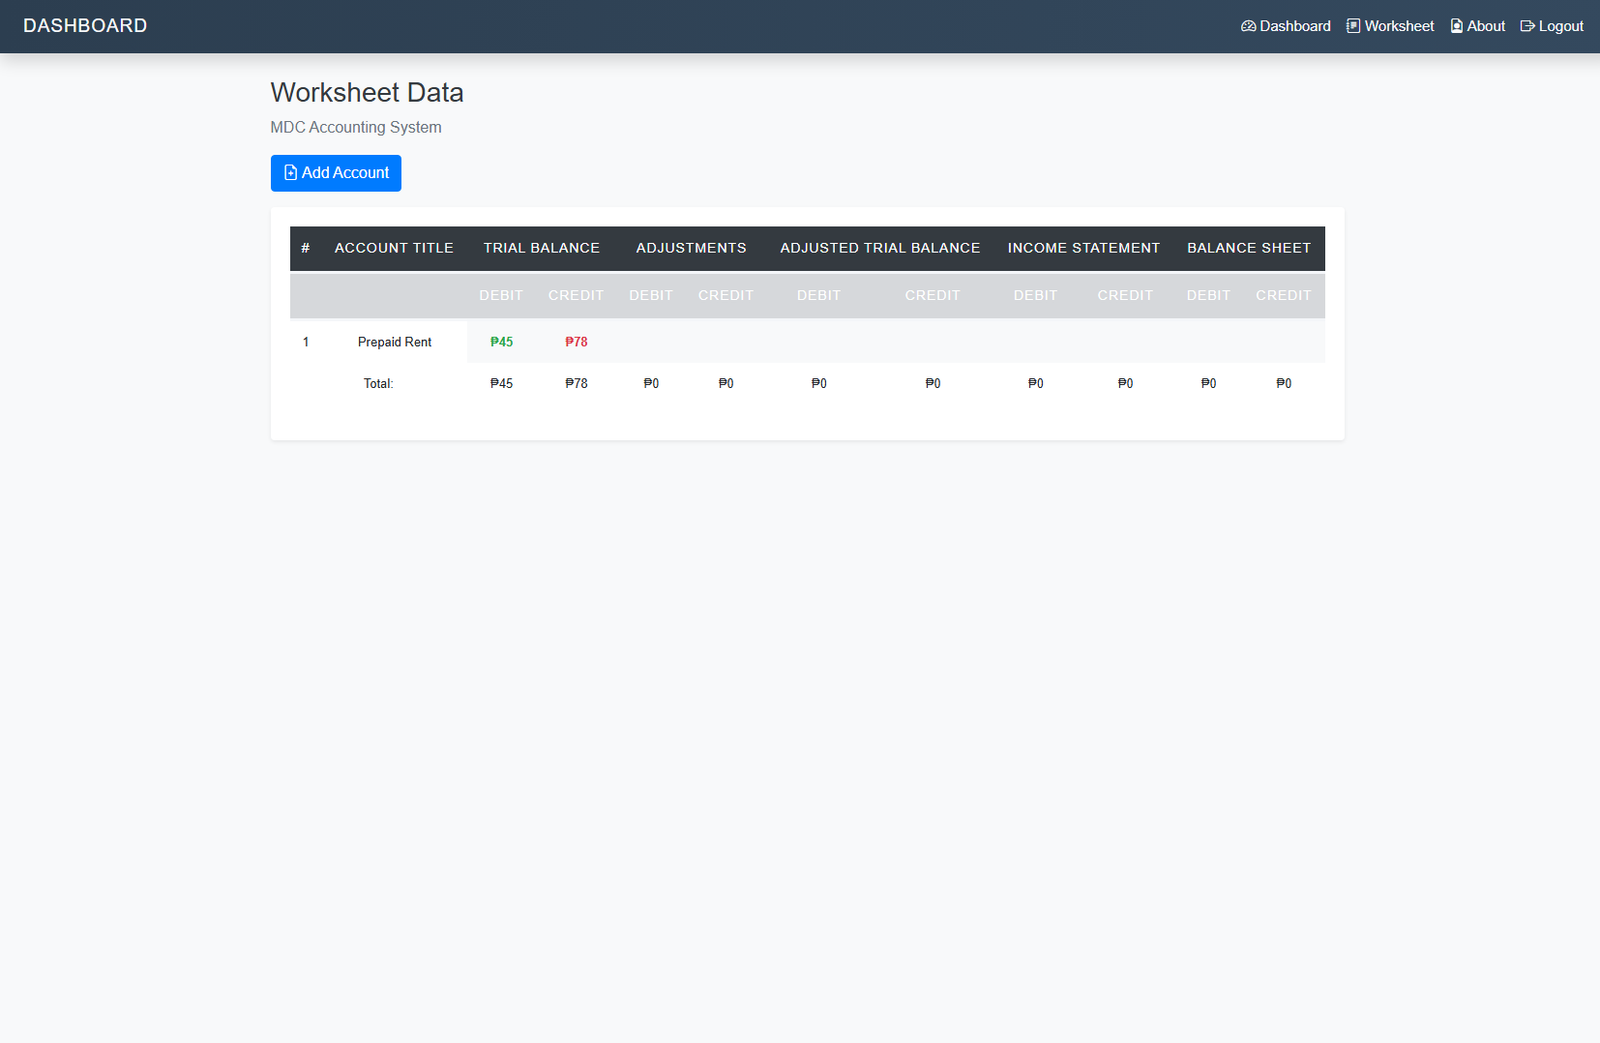Screen dimensions: 1600x1043
Task: Click the red ₱78 credit value
Action: pyautogui.click(x=576, y=342)
